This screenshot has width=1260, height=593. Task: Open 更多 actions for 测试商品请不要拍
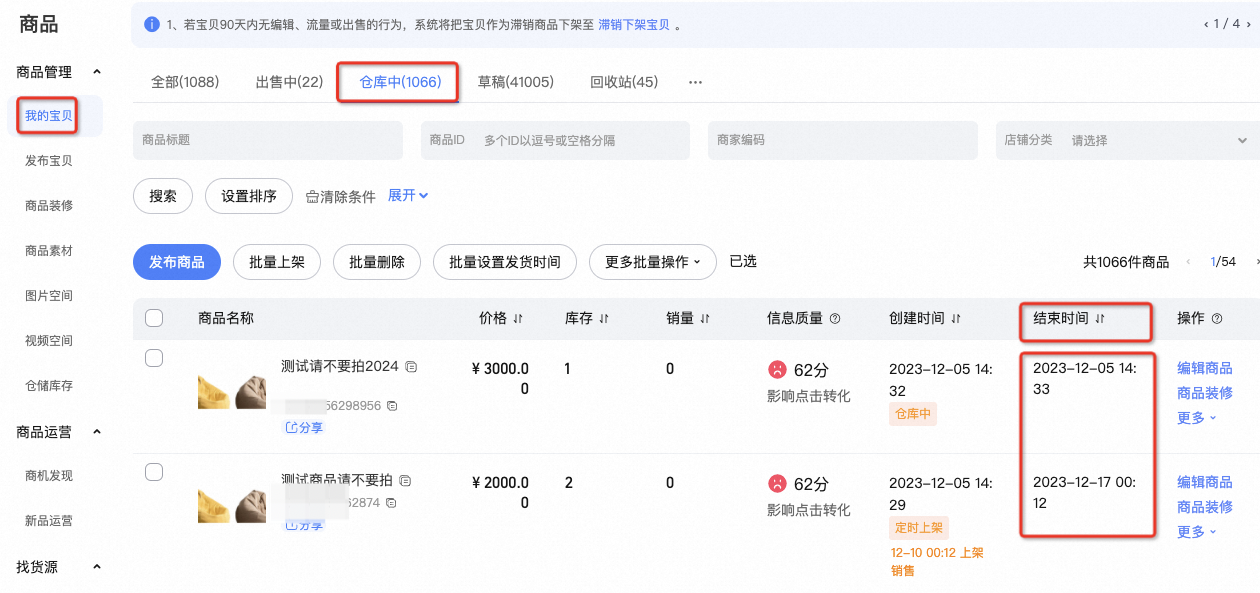click(1197, 532)
